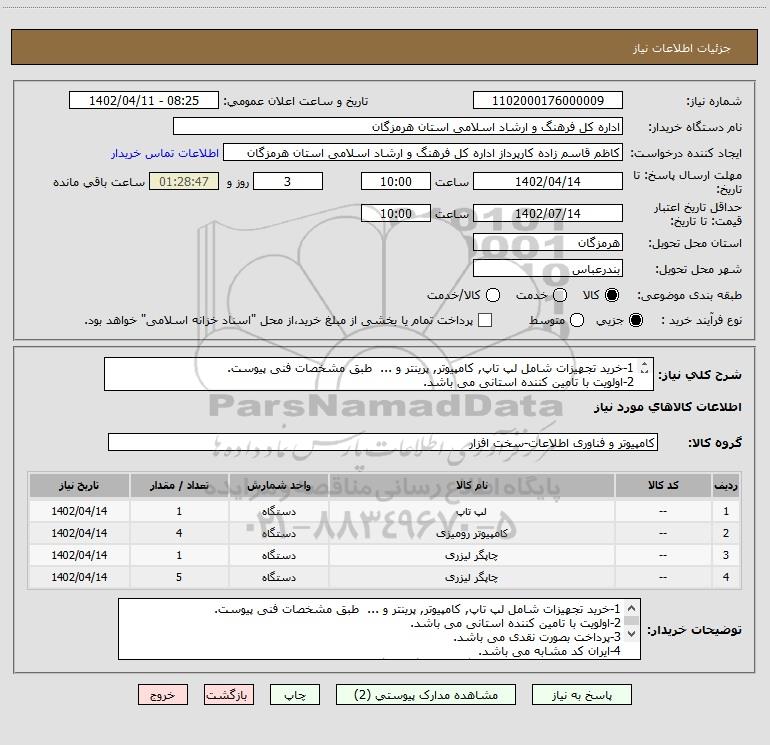The image size is (770, 745).
Task: Click the کد کالا column header
Action: coord(663,485)
